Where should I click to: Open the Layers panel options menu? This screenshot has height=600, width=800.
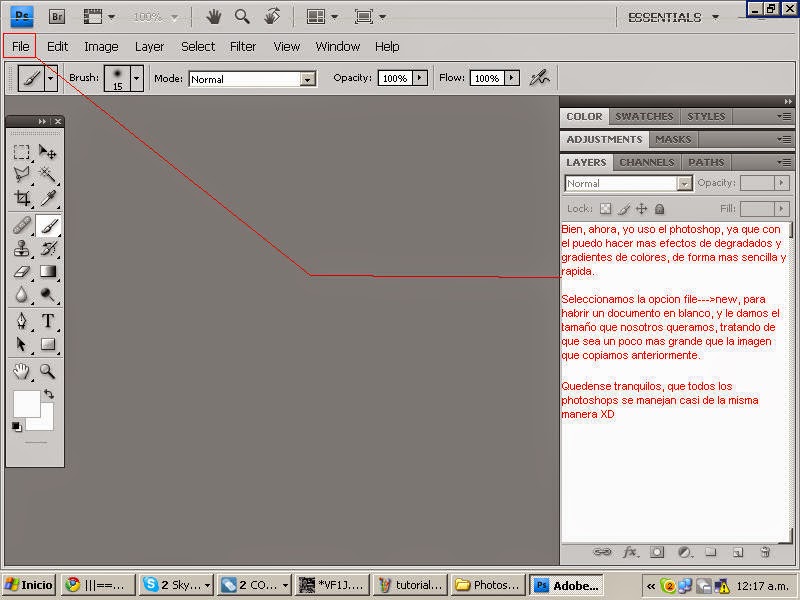(x=784, y=163)
